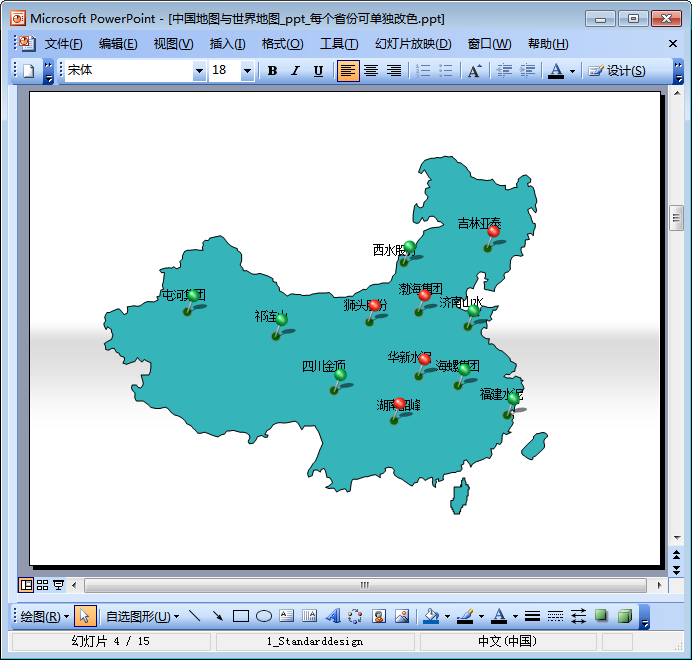The height and width of the screenshot is (660, 692).
Task: Open the 格式(O) menu
Action: 282,44
